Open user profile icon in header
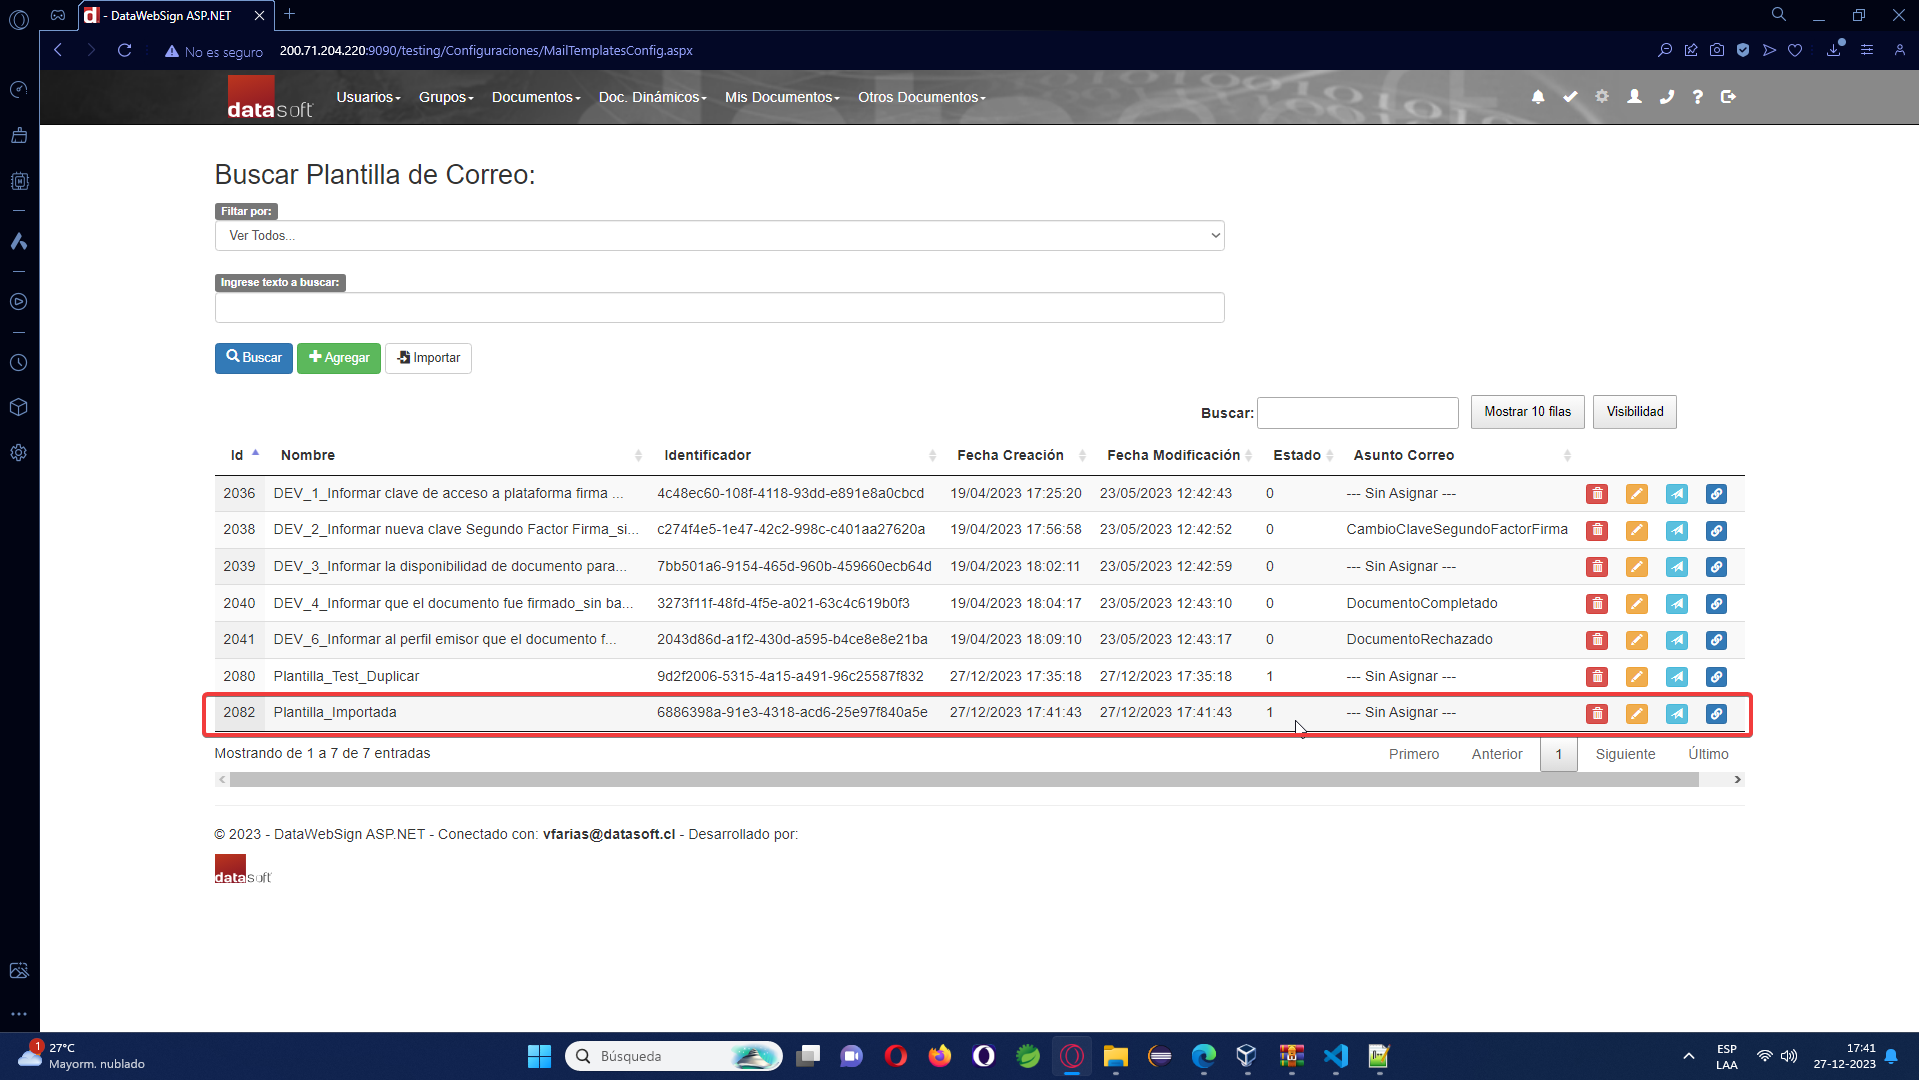 click(1634, 97)
